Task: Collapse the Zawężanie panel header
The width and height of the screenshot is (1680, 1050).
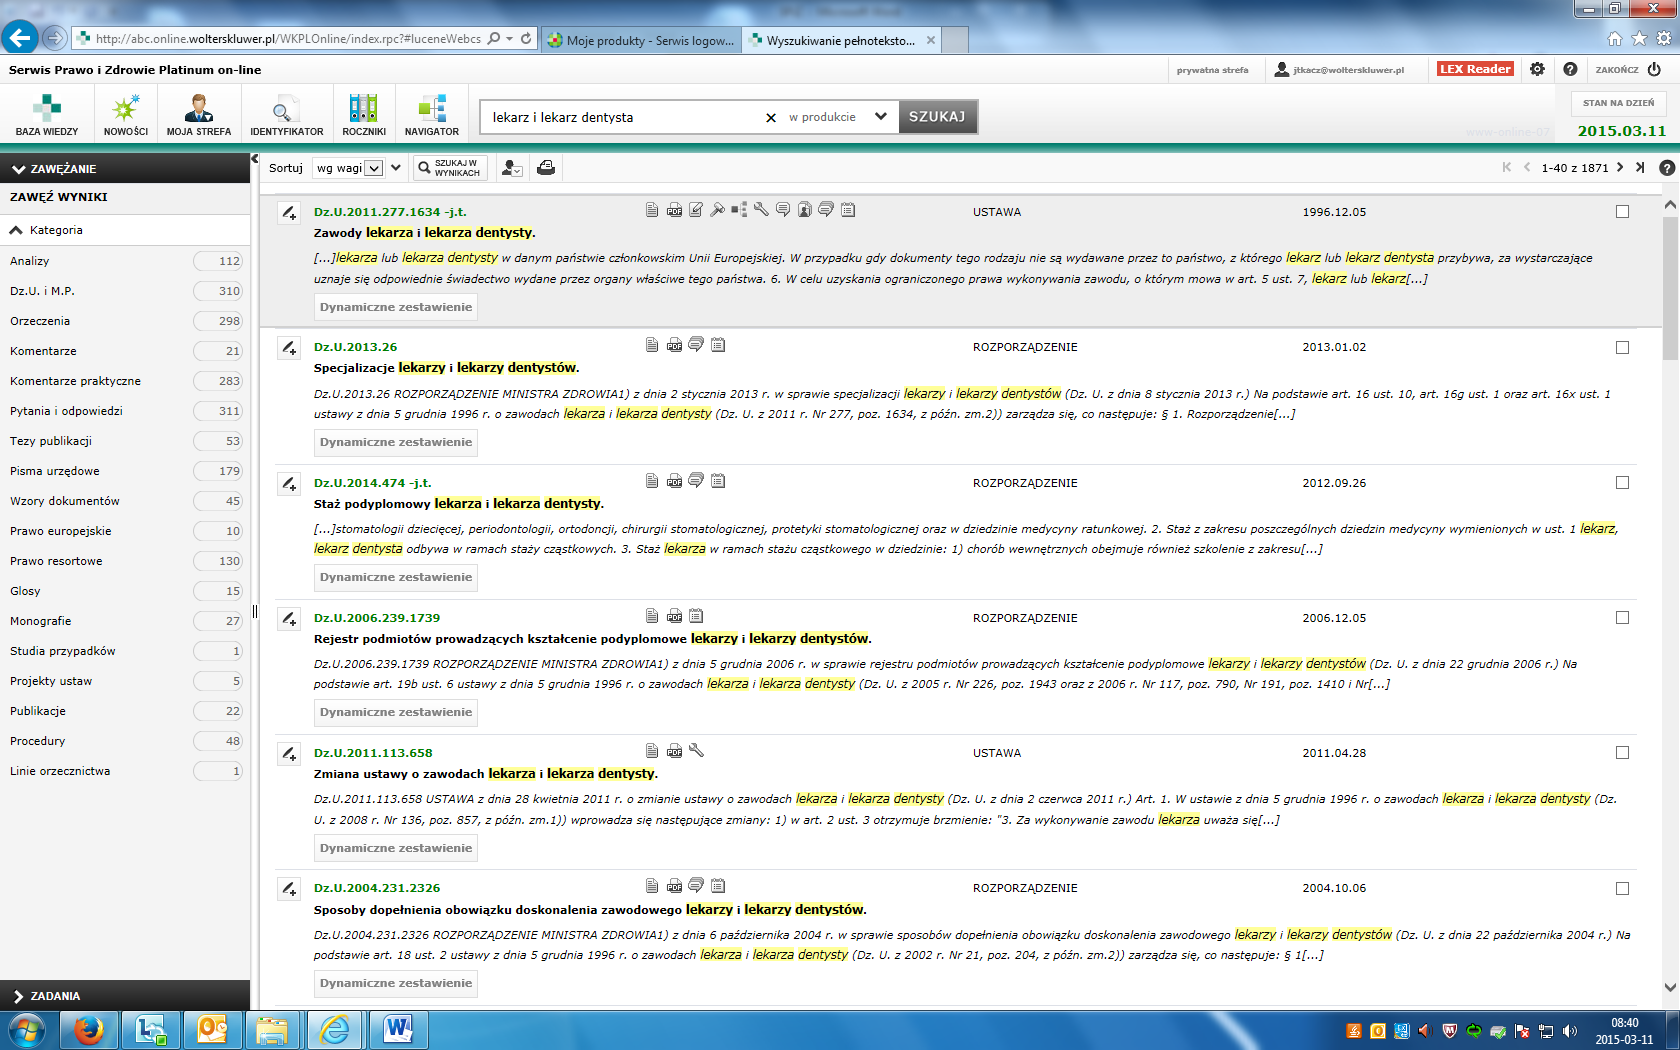Action: tap(125, 168)
